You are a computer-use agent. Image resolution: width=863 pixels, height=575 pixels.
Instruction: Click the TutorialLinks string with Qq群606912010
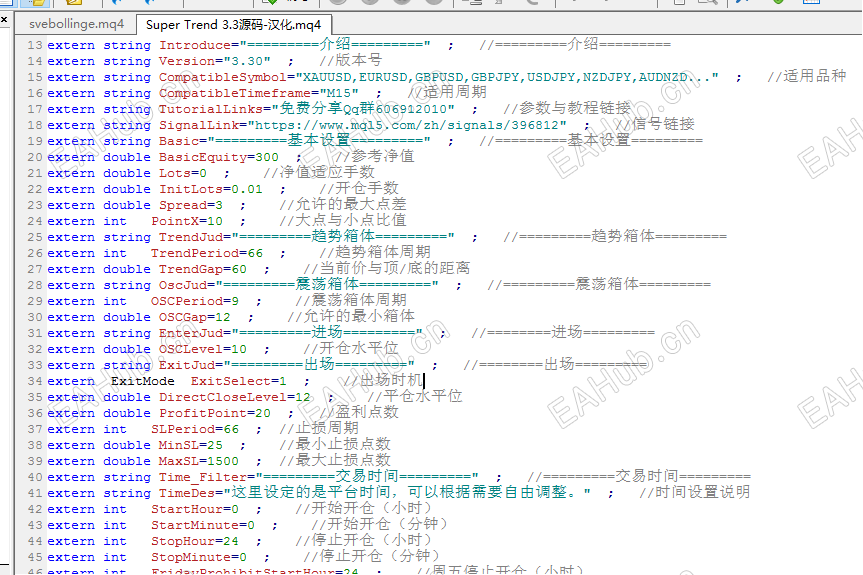pyautogui.click(x=363, y=109)
